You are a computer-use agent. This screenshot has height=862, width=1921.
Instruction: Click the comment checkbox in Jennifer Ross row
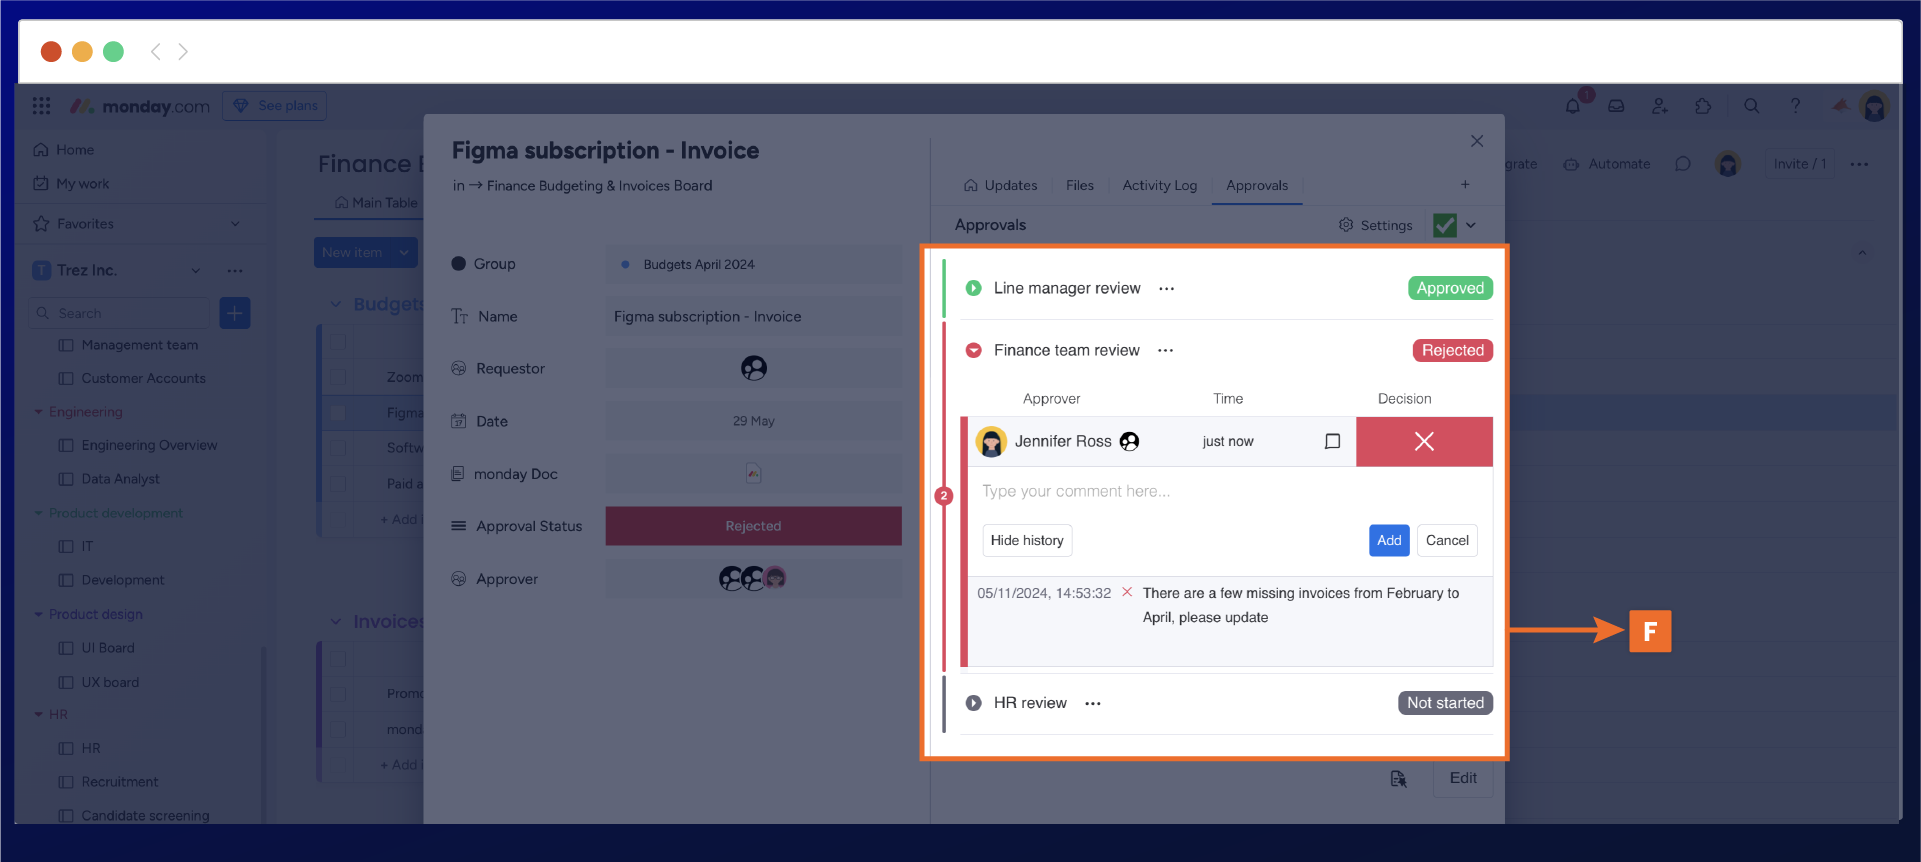click(1332, 441)
